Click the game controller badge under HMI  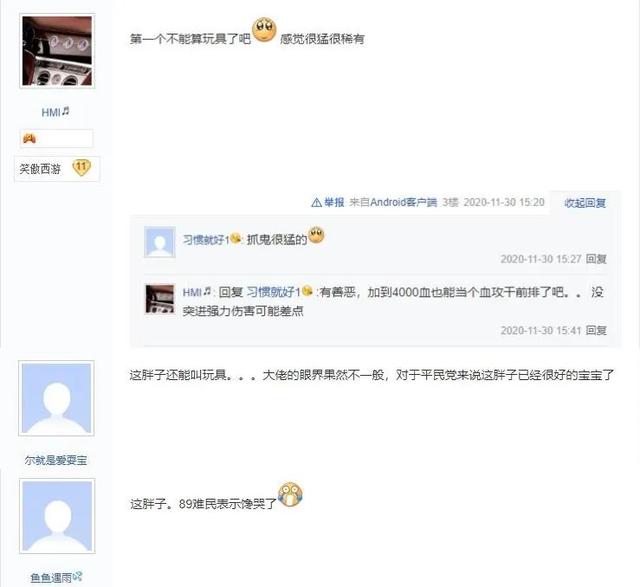click(29, 138)
